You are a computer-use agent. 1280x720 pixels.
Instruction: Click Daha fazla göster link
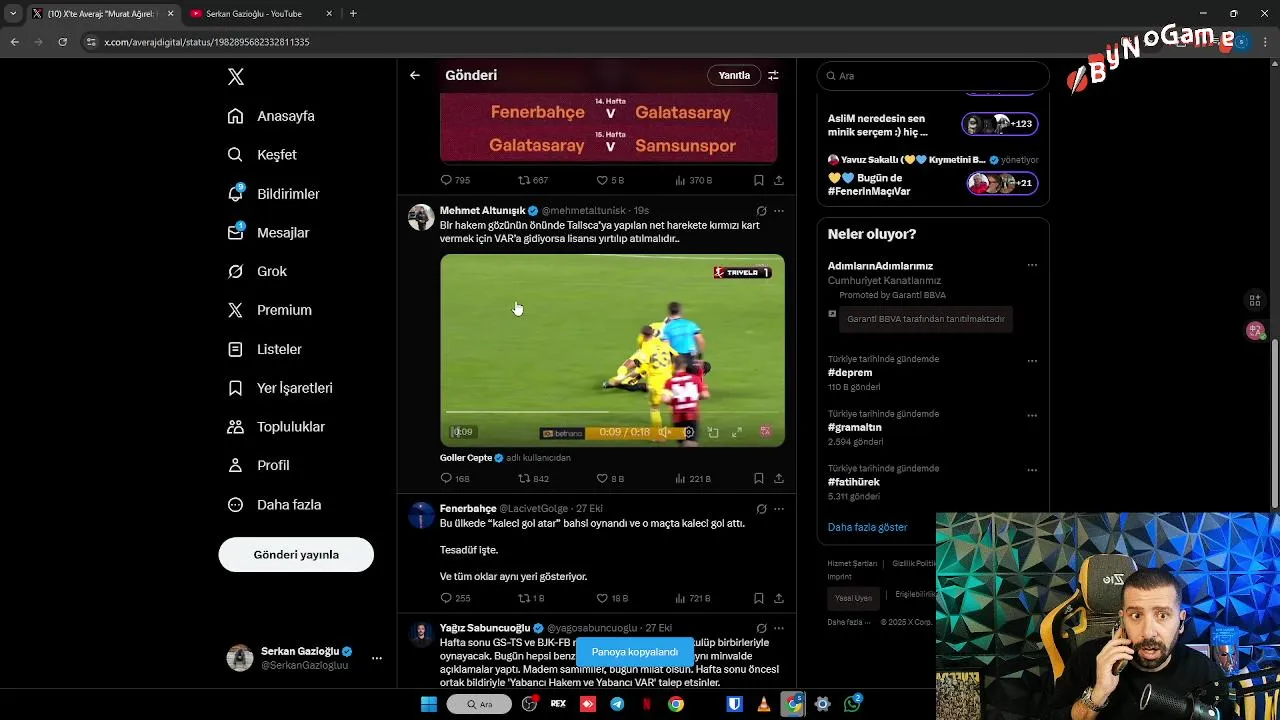(x=867, y=527)
